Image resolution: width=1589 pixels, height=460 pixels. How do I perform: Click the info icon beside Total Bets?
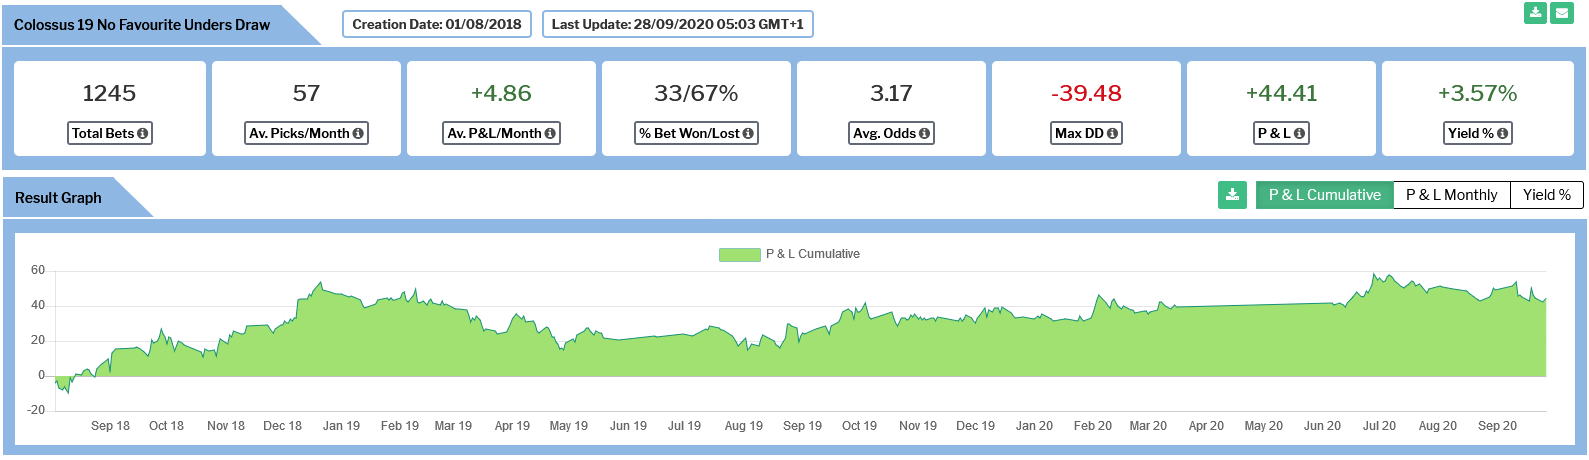(x=143, y=133)
